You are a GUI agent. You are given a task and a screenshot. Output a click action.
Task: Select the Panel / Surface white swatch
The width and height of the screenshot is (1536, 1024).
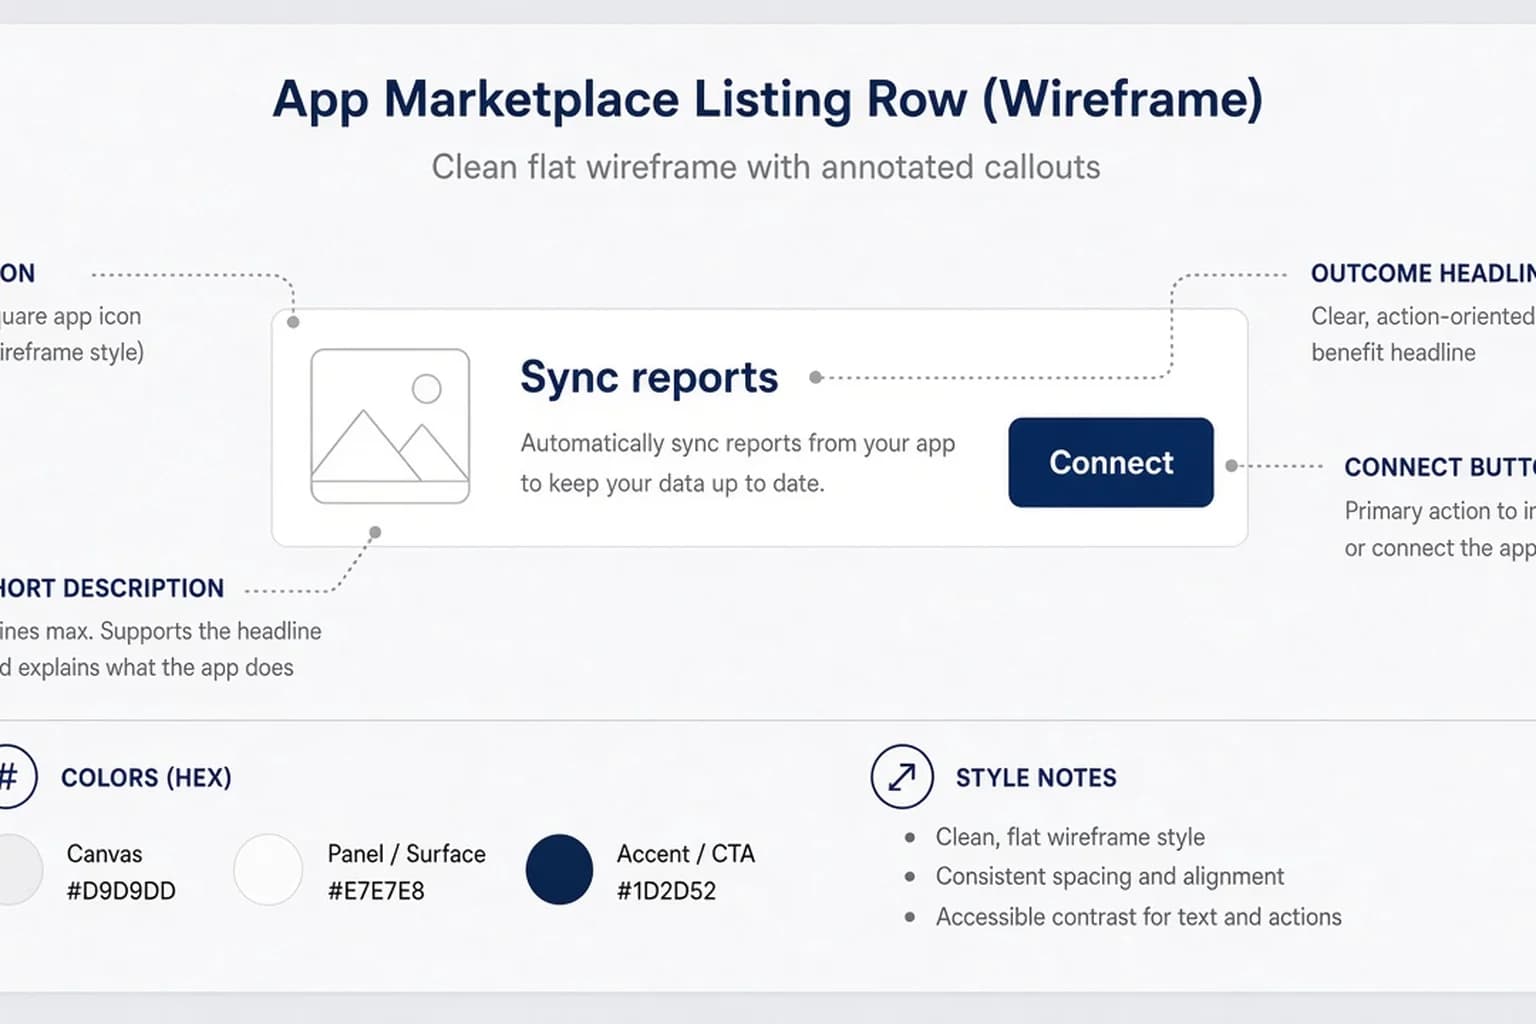point(268,869)
